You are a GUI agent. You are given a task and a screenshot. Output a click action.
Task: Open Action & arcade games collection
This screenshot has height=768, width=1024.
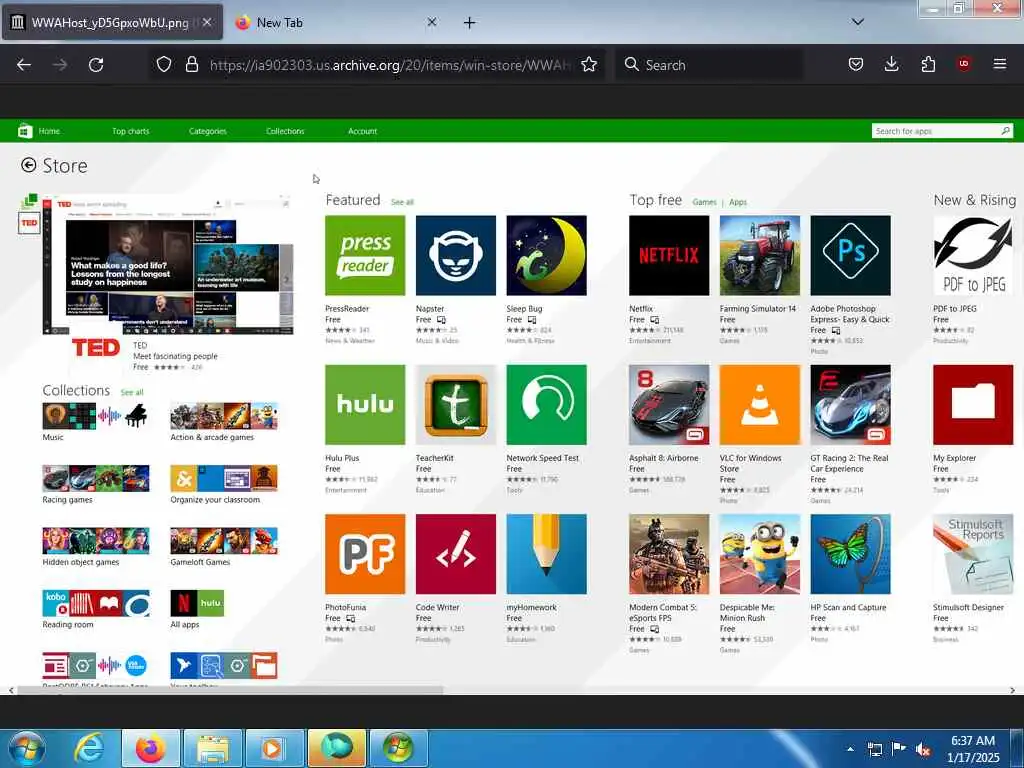[x=224, y=422]
